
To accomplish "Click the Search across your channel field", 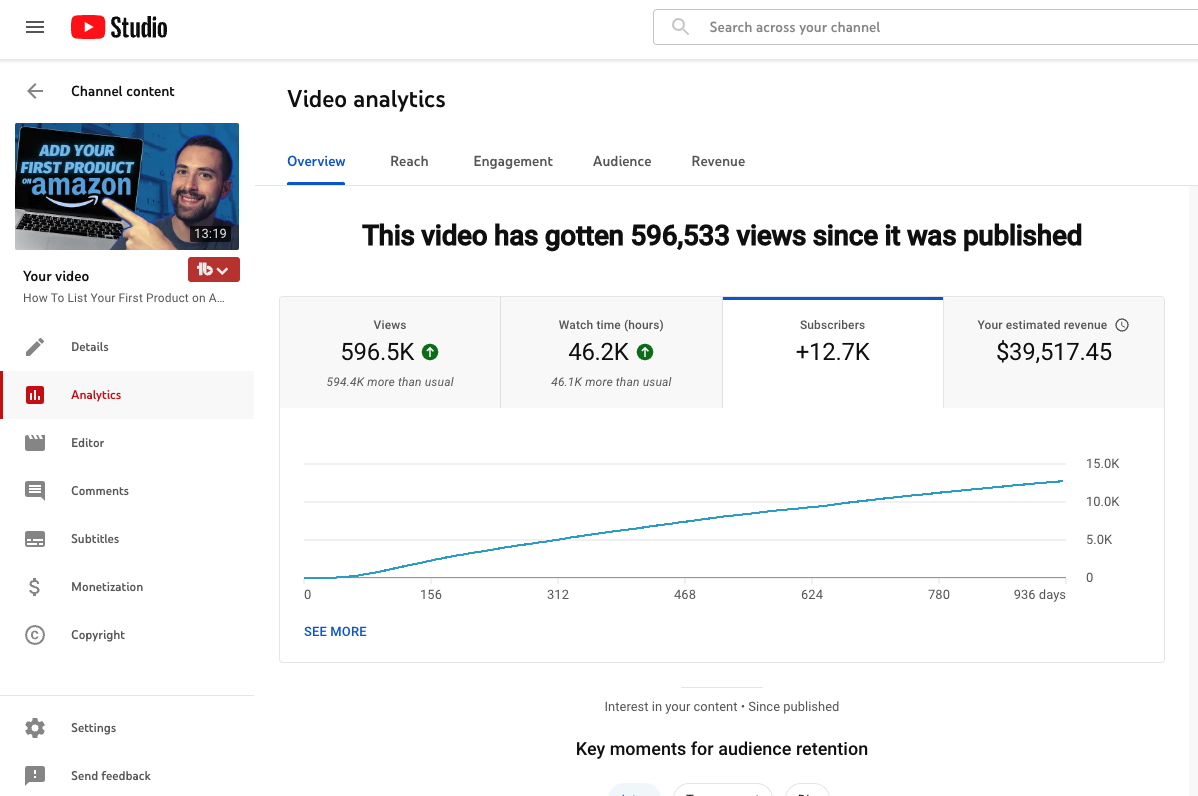I will (x=925, y=28).
